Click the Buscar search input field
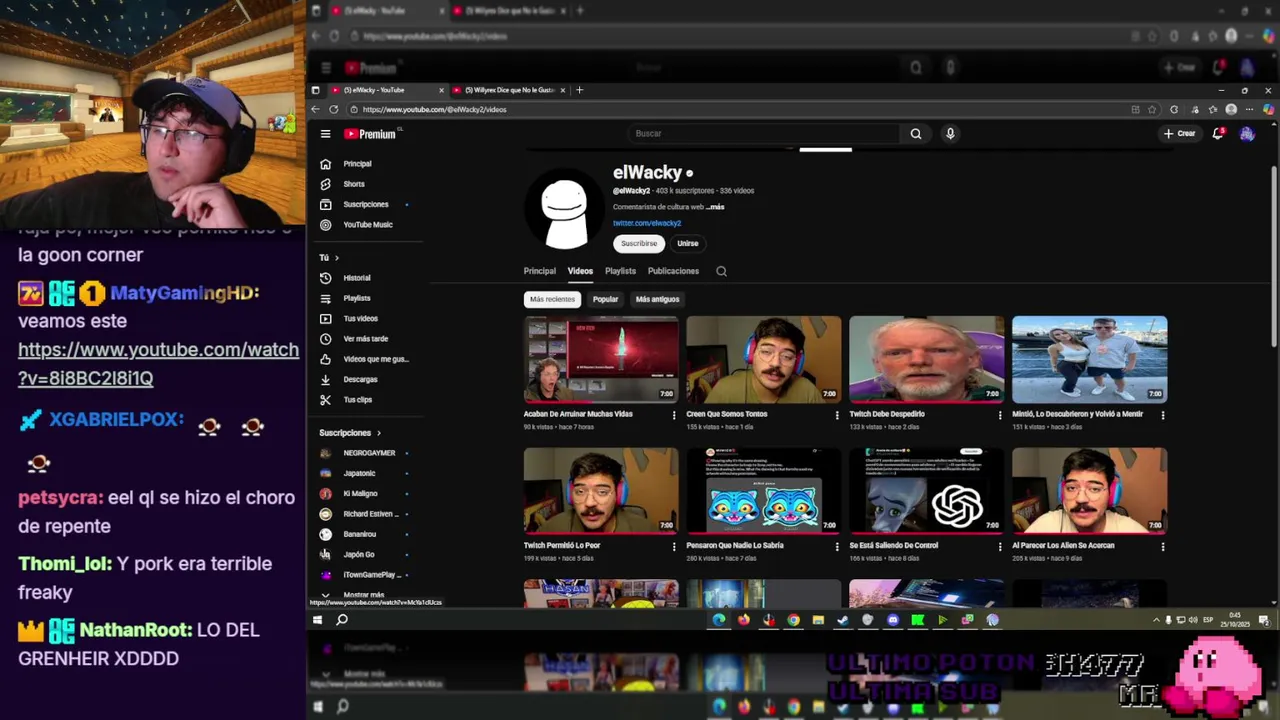Viewport: 1280px width, 720px height. click(765, 134)
